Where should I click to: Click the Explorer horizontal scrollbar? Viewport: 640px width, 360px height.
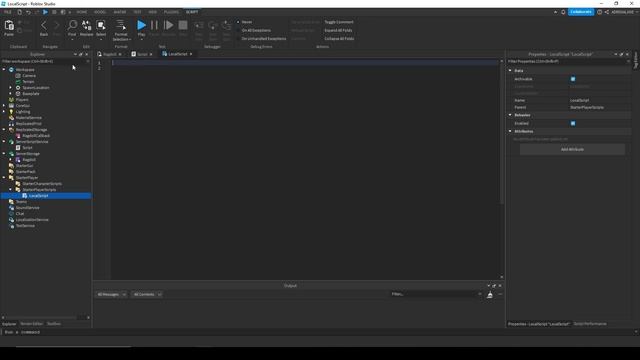[41, 318]
